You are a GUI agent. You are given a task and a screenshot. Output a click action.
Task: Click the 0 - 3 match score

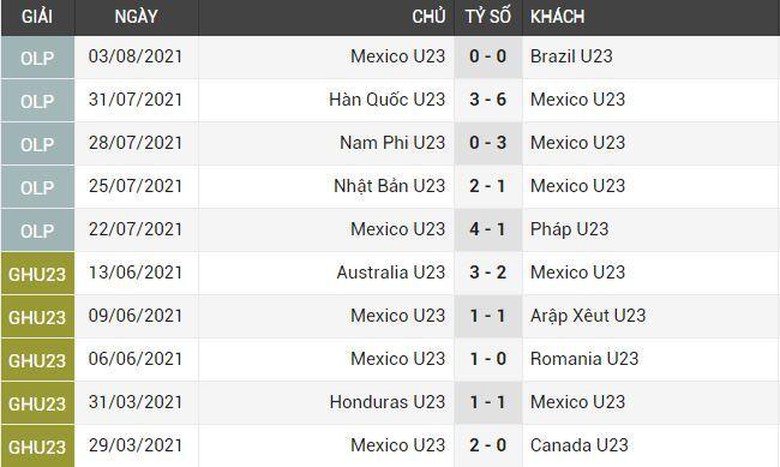click(x=488, y=143)
